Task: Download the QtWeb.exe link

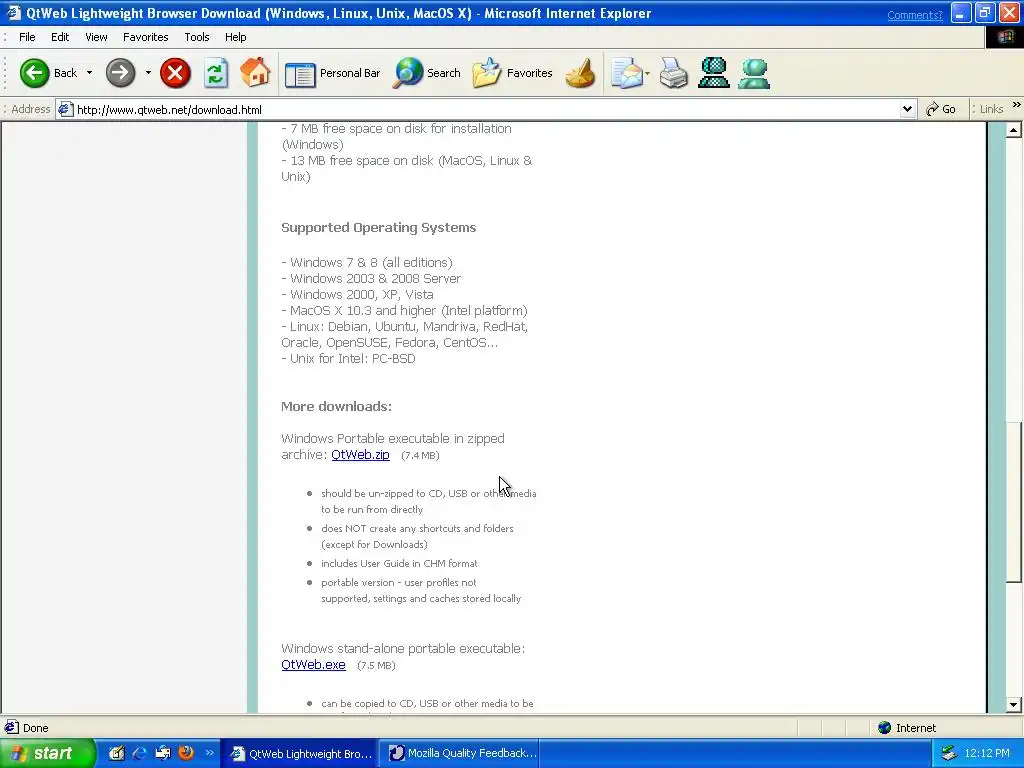Action: pyautogui.click(x=313, y=664)
